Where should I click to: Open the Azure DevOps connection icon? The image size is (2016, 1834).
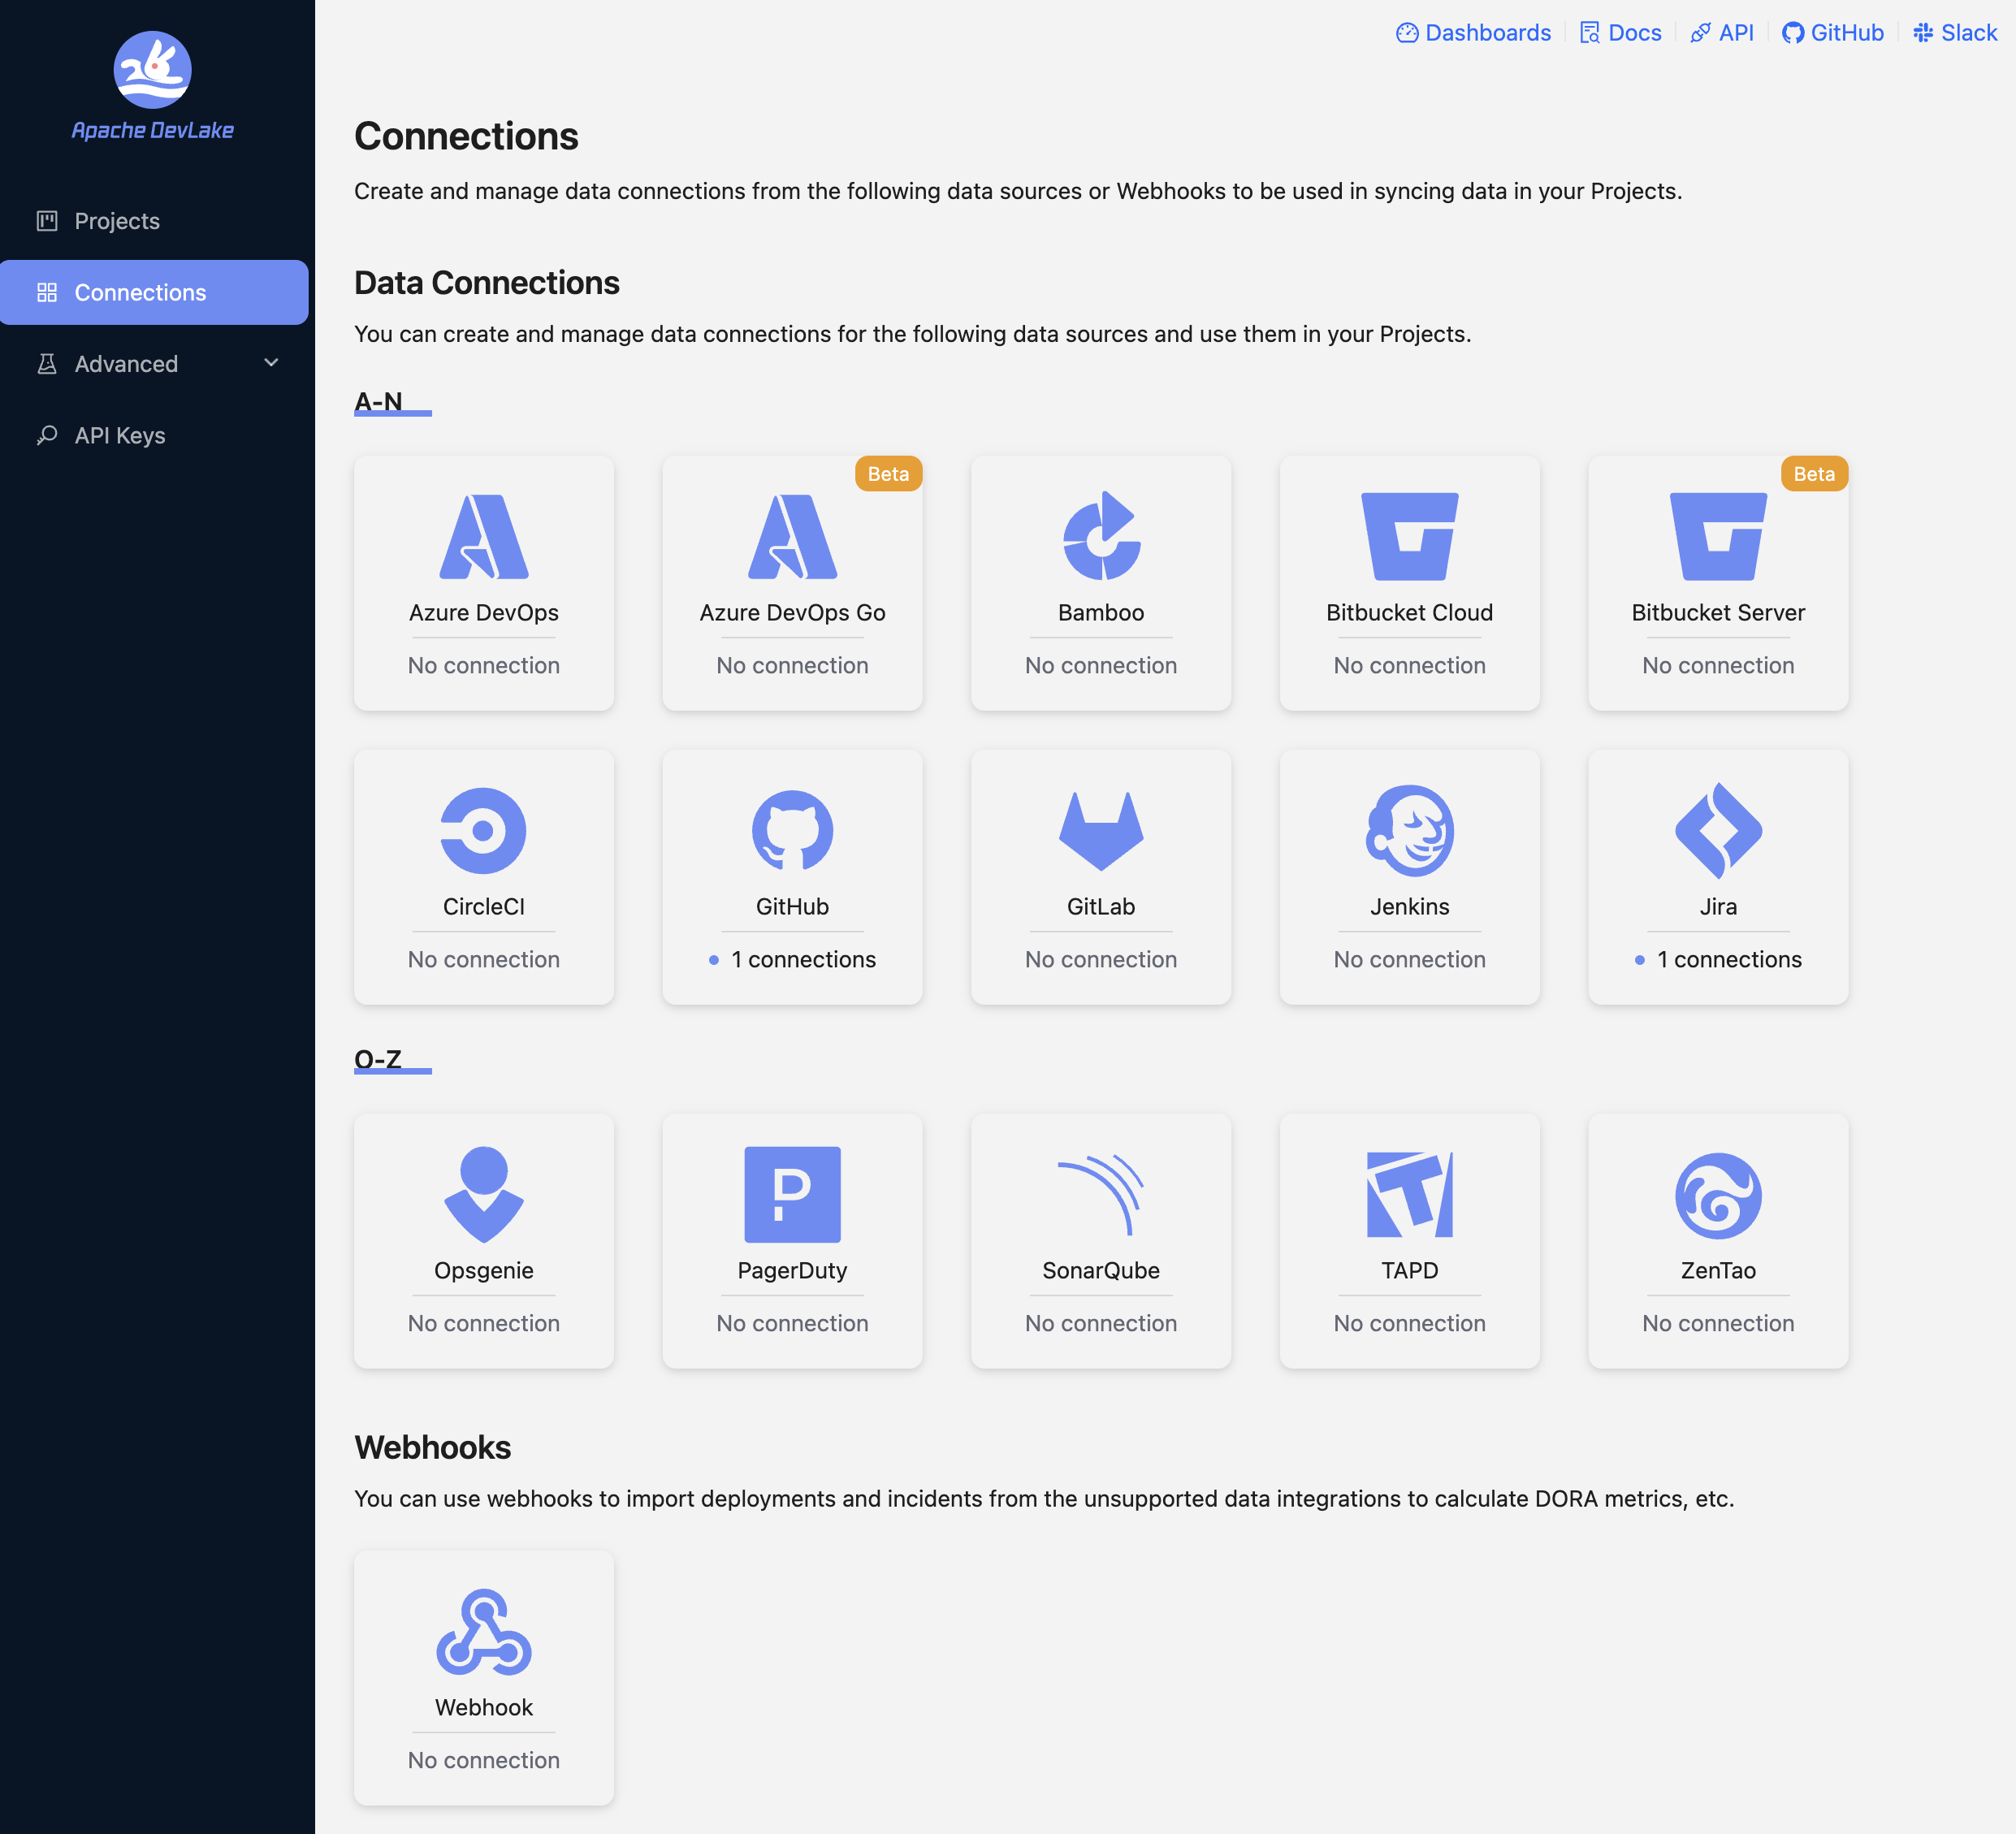pos(484,536)
